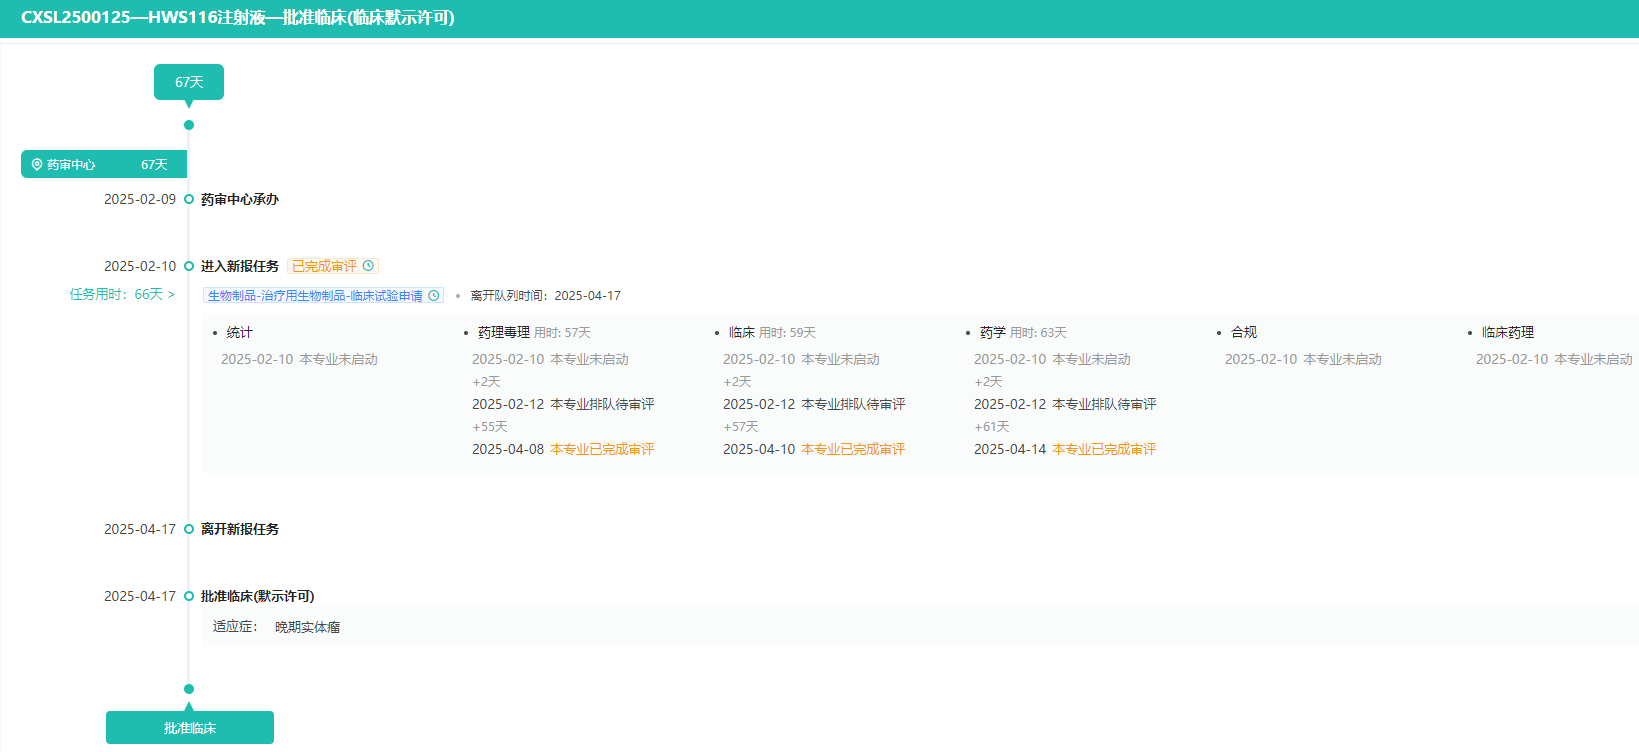Click clock icon in 已完成审评 tag
Screen dimensions: 1639x752
coord(368,266)
